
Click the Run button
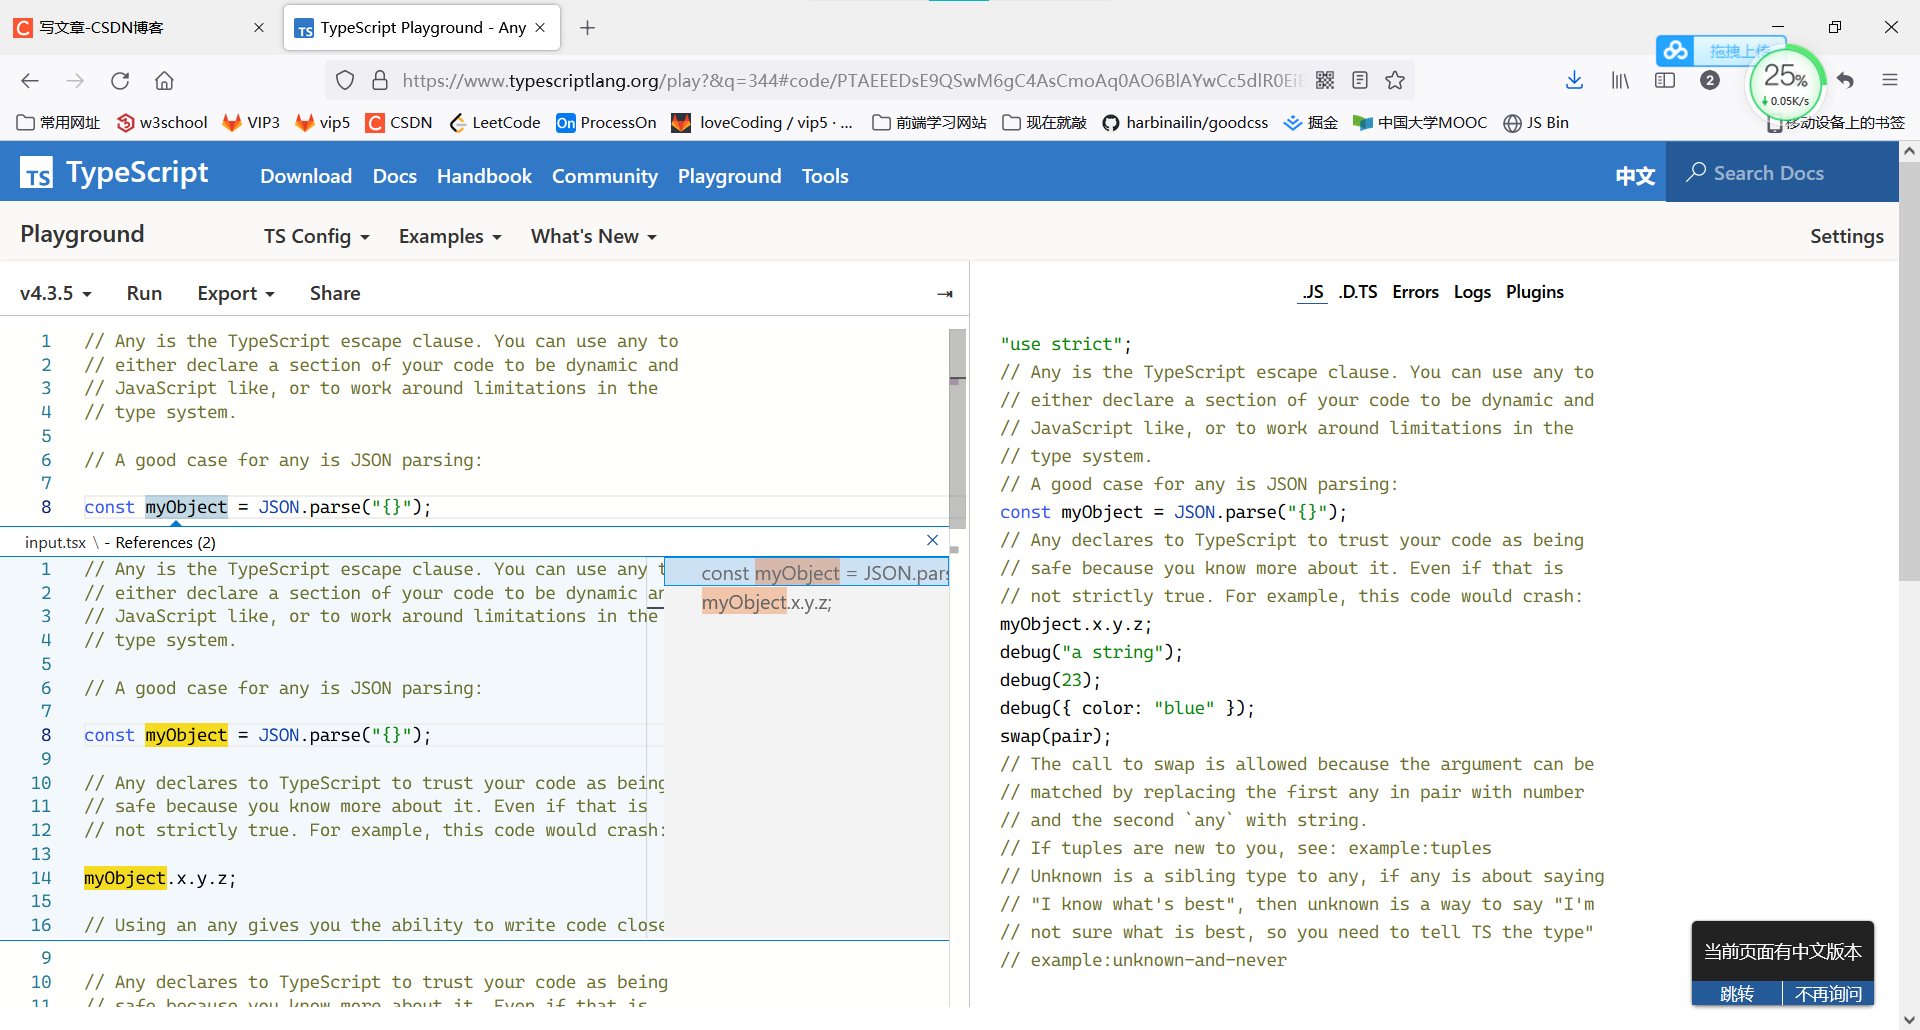tap(144, 293)
